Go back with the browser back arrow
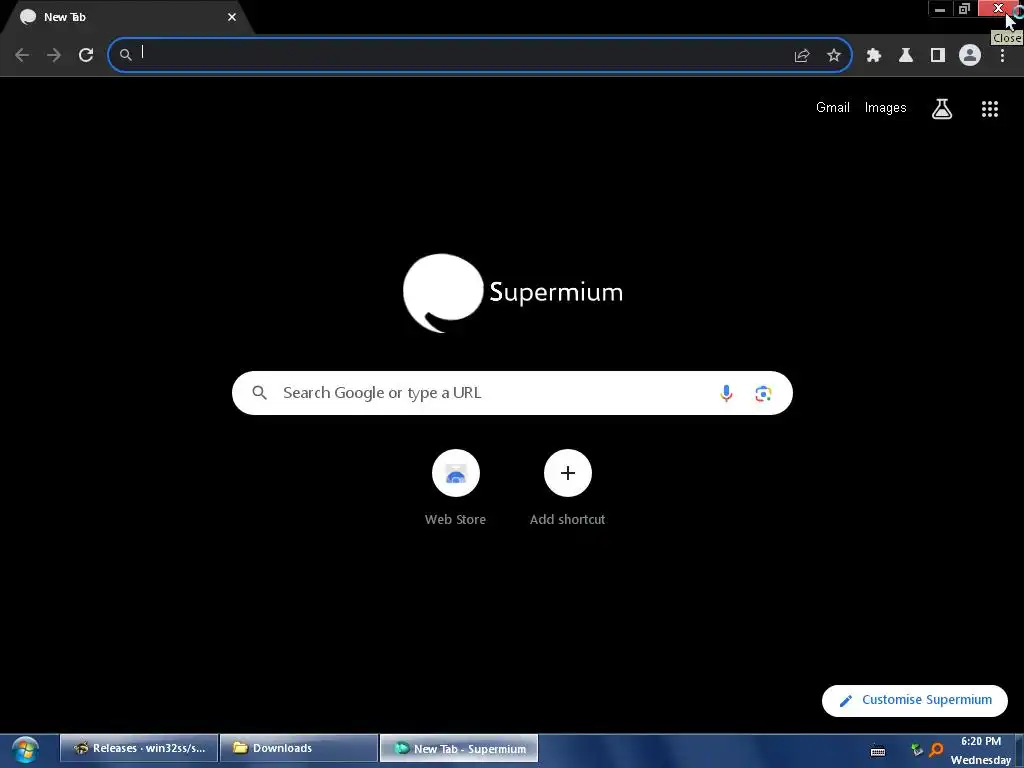This screenshot has width=1024, height=768. coord(22,55)
